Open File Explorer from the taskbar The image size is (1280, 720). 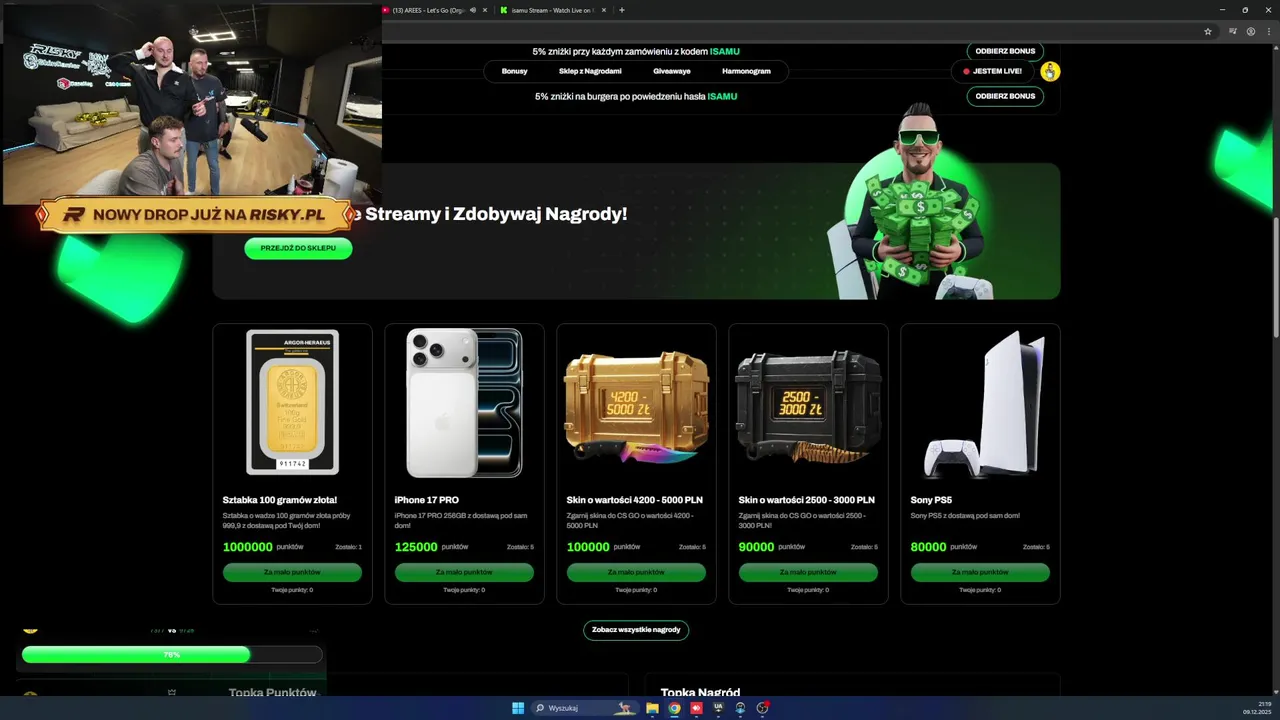tap(652, 708)
